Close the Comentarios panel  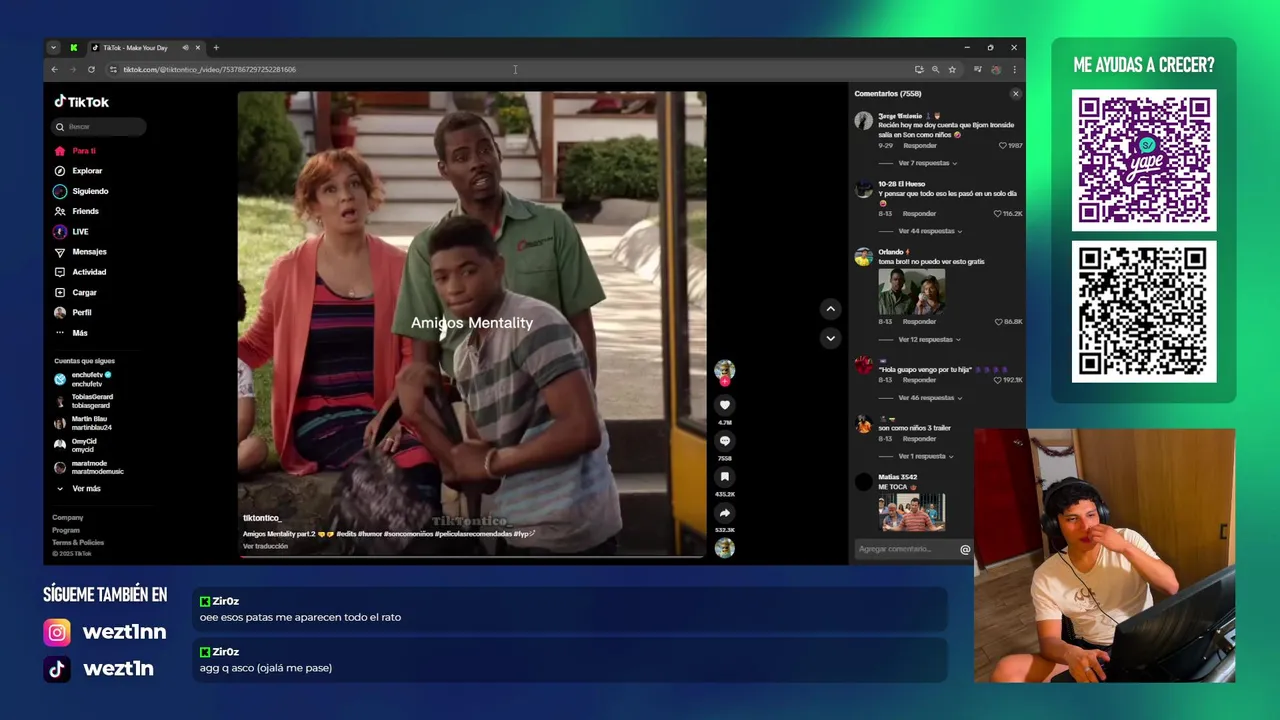(x=1015, y=94)
